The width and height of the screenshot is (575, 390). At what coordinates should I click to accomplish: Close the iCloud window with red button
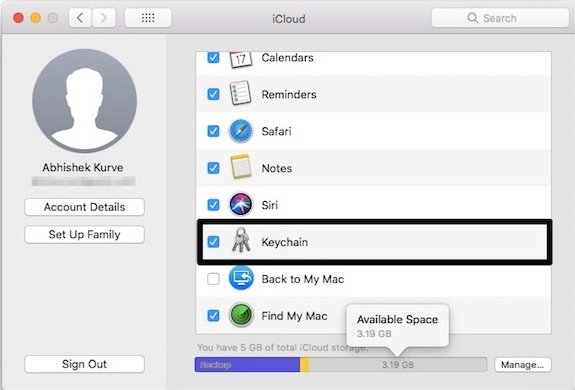coord(18,18)
